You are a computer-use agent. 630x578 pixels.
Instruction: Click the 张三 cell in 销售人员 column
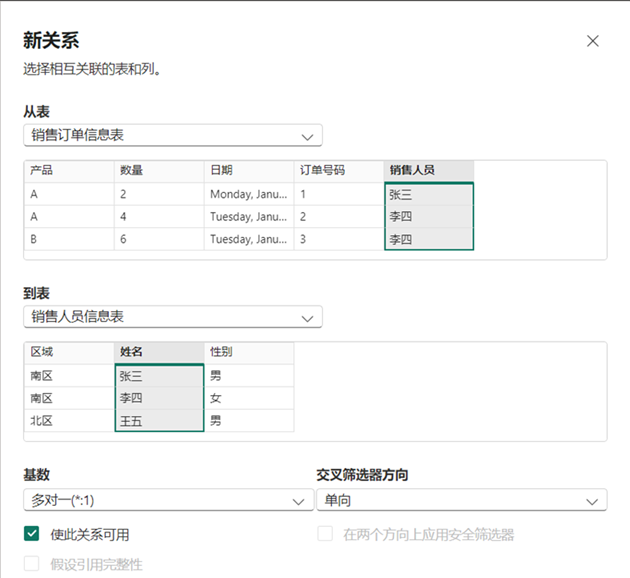tap(428, 194)
